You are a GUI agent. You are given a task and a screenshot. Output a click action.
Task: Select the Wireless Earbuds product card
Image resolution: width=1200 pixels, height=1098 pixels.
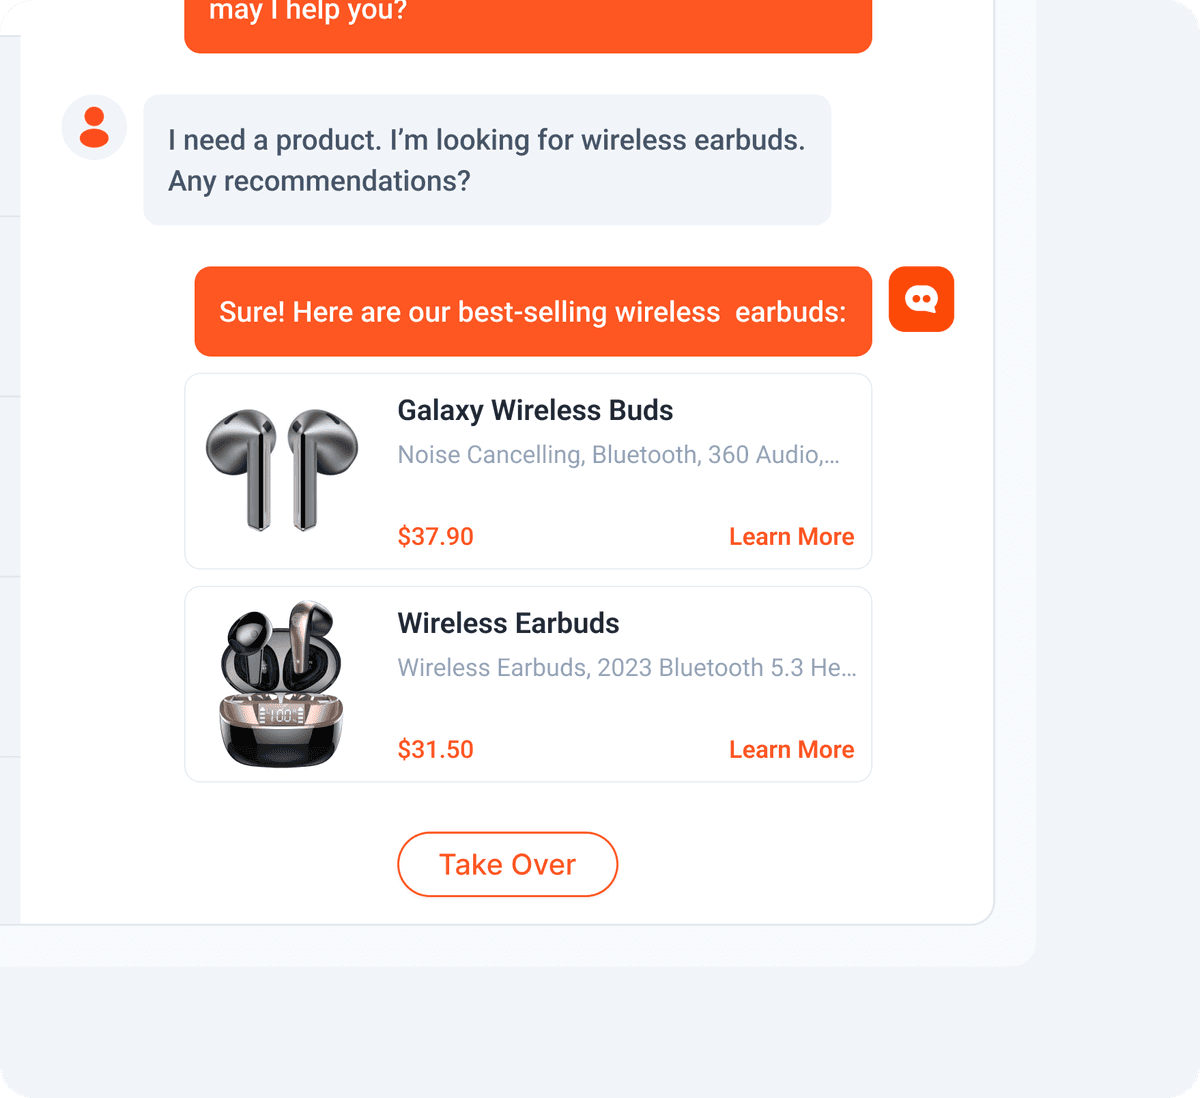point(527,683)
